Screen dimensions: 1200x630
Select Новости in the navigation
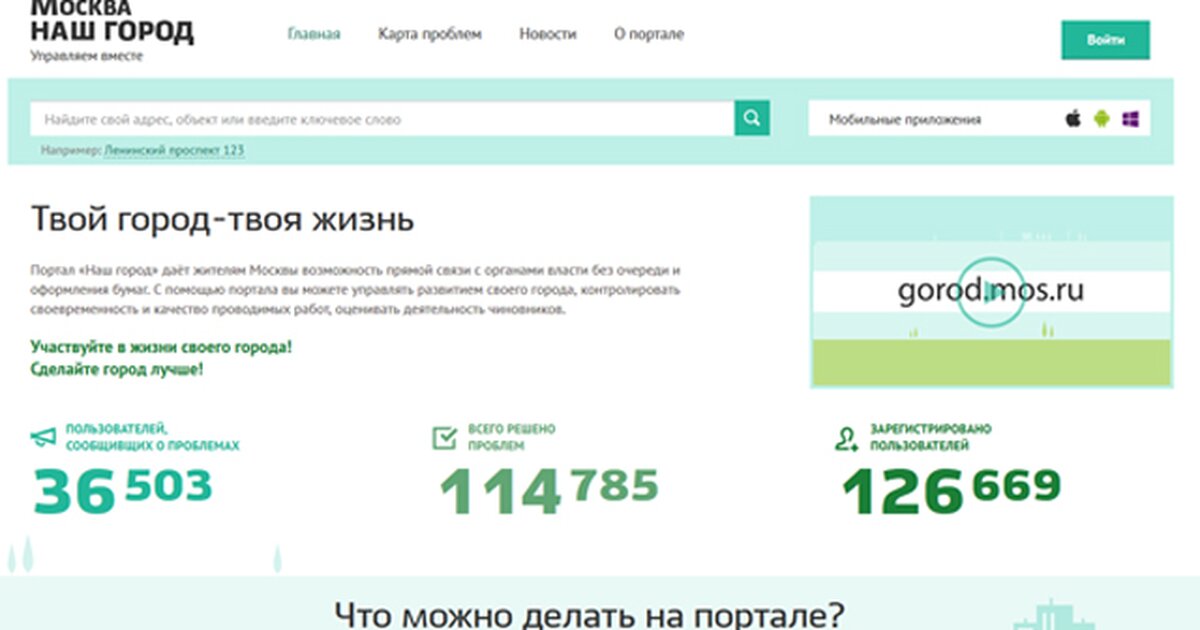pos(547,34)
